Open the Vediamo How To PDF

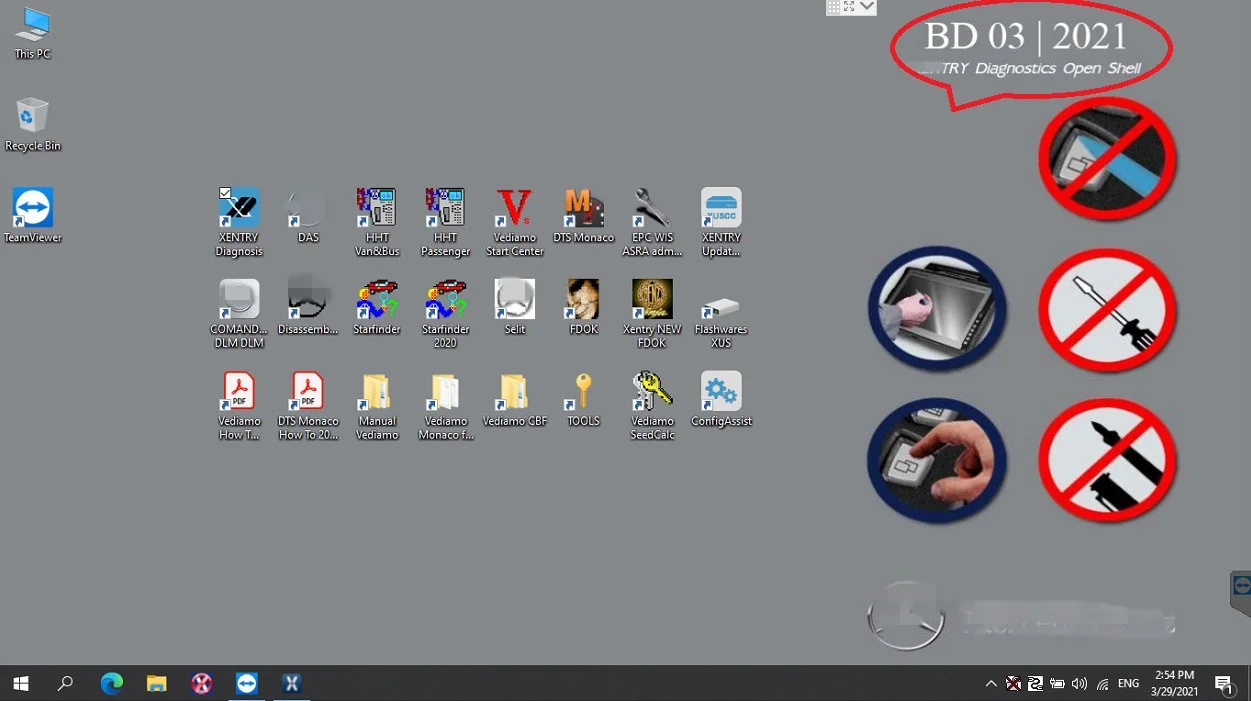(x=239, y=392)
